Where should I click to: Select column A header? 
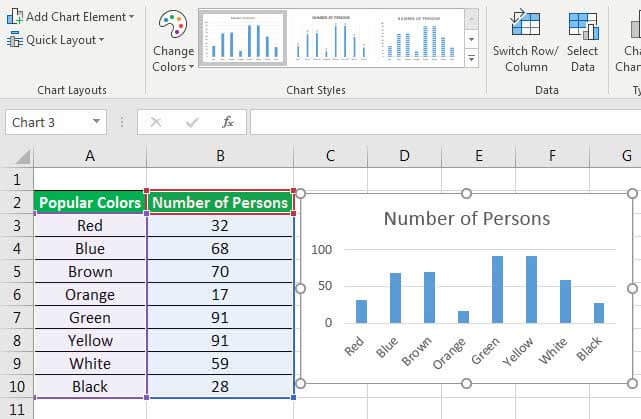click(x=90, y=156)
